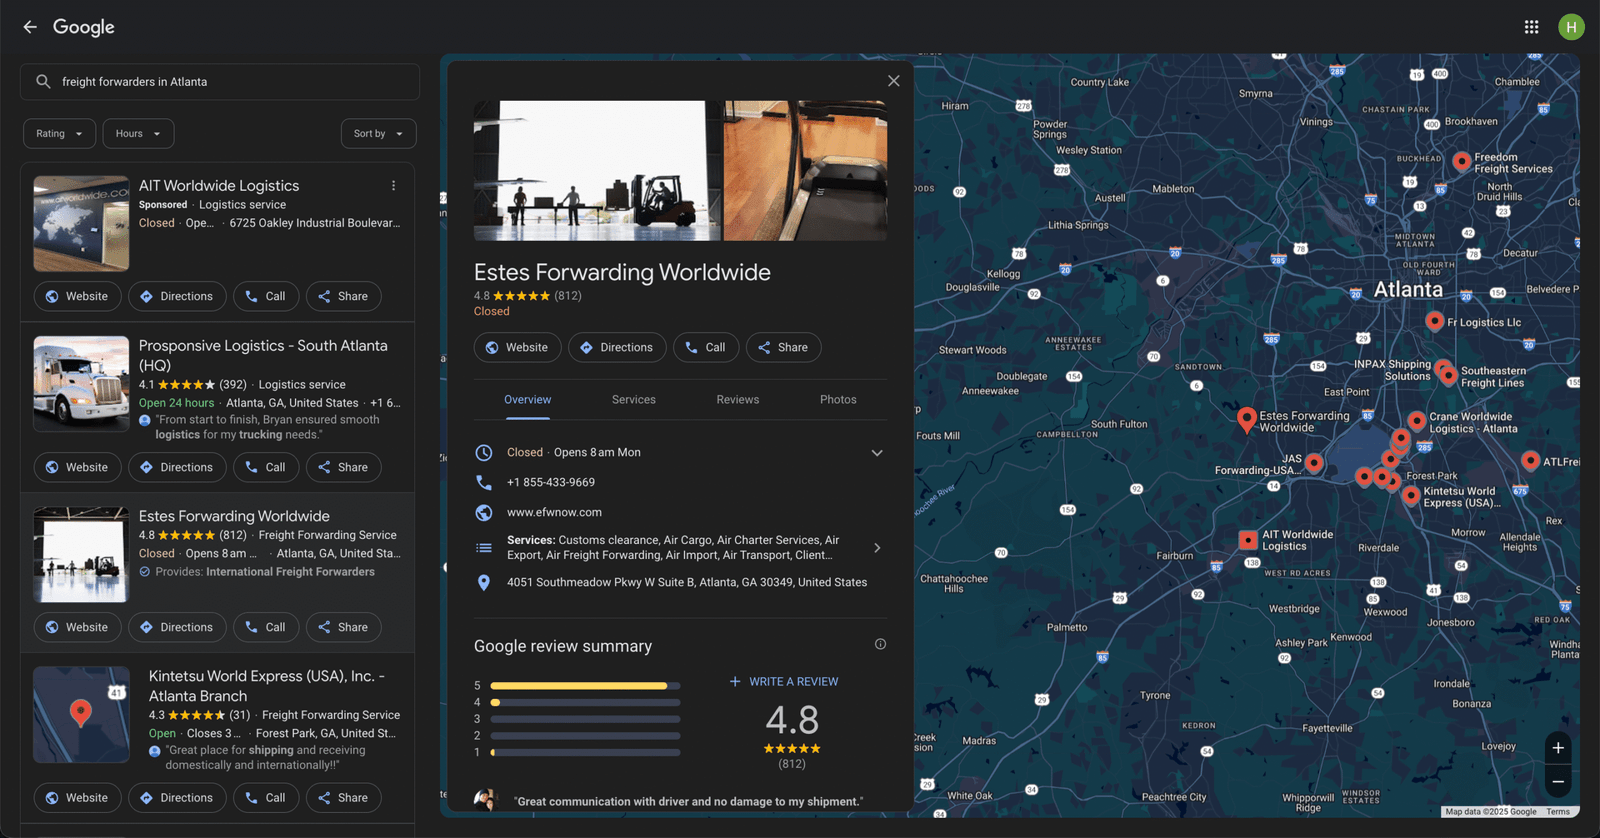Get Directions to AIT Worldwide Logistics

coord(177,297)
